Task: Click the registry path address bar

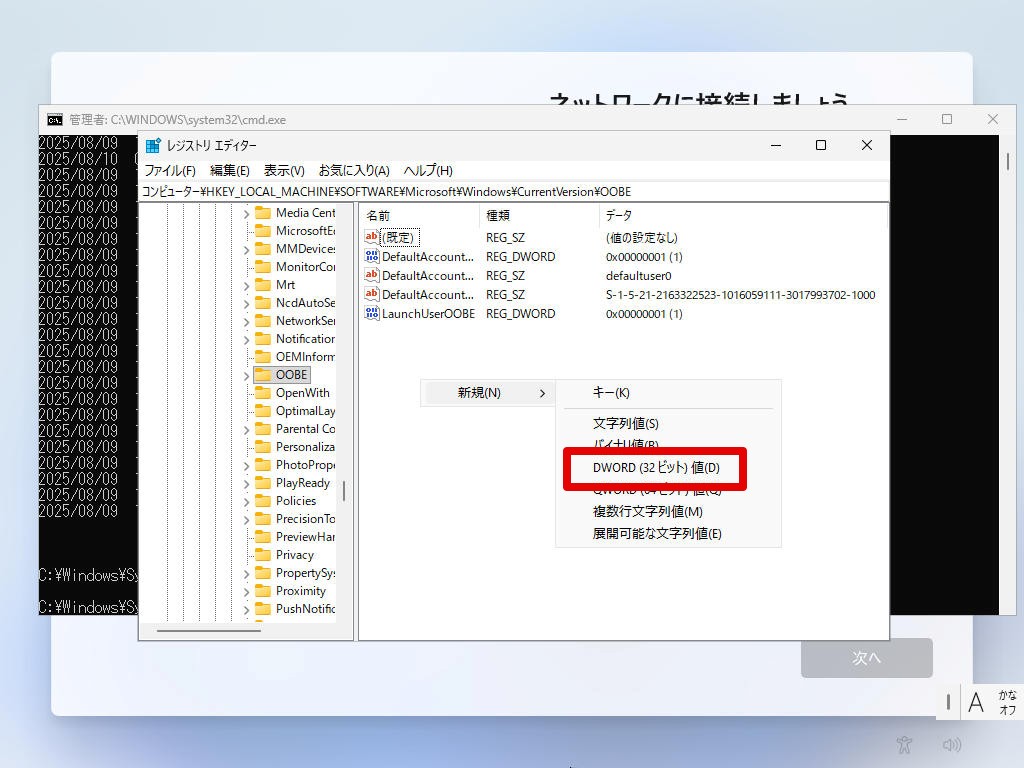Action: [x=514, y=191]
